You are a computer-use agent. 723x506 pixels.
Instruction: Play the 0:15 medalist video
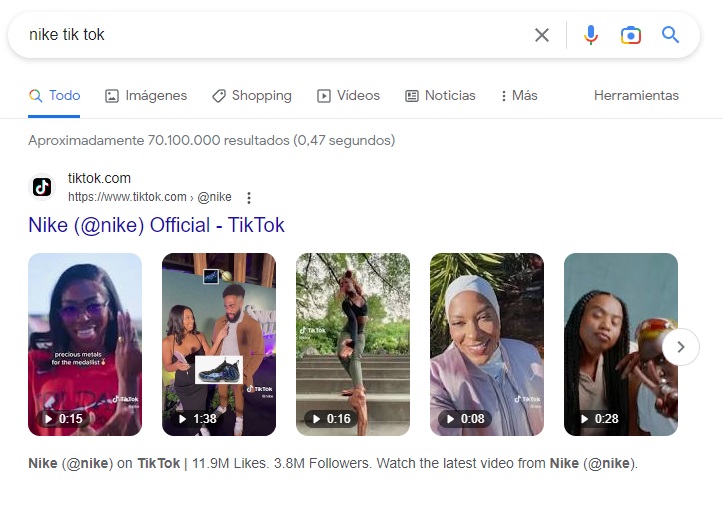click(85, 344)
